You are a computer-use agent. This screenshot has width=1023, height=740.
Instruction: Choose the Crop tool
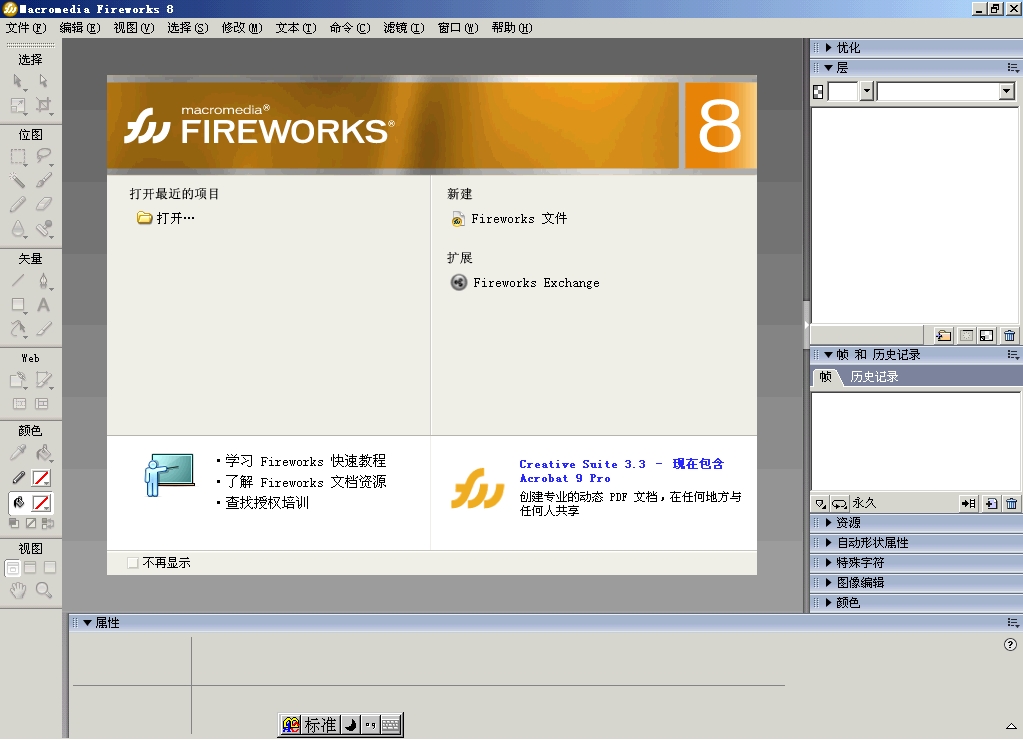tap(43, 106)
